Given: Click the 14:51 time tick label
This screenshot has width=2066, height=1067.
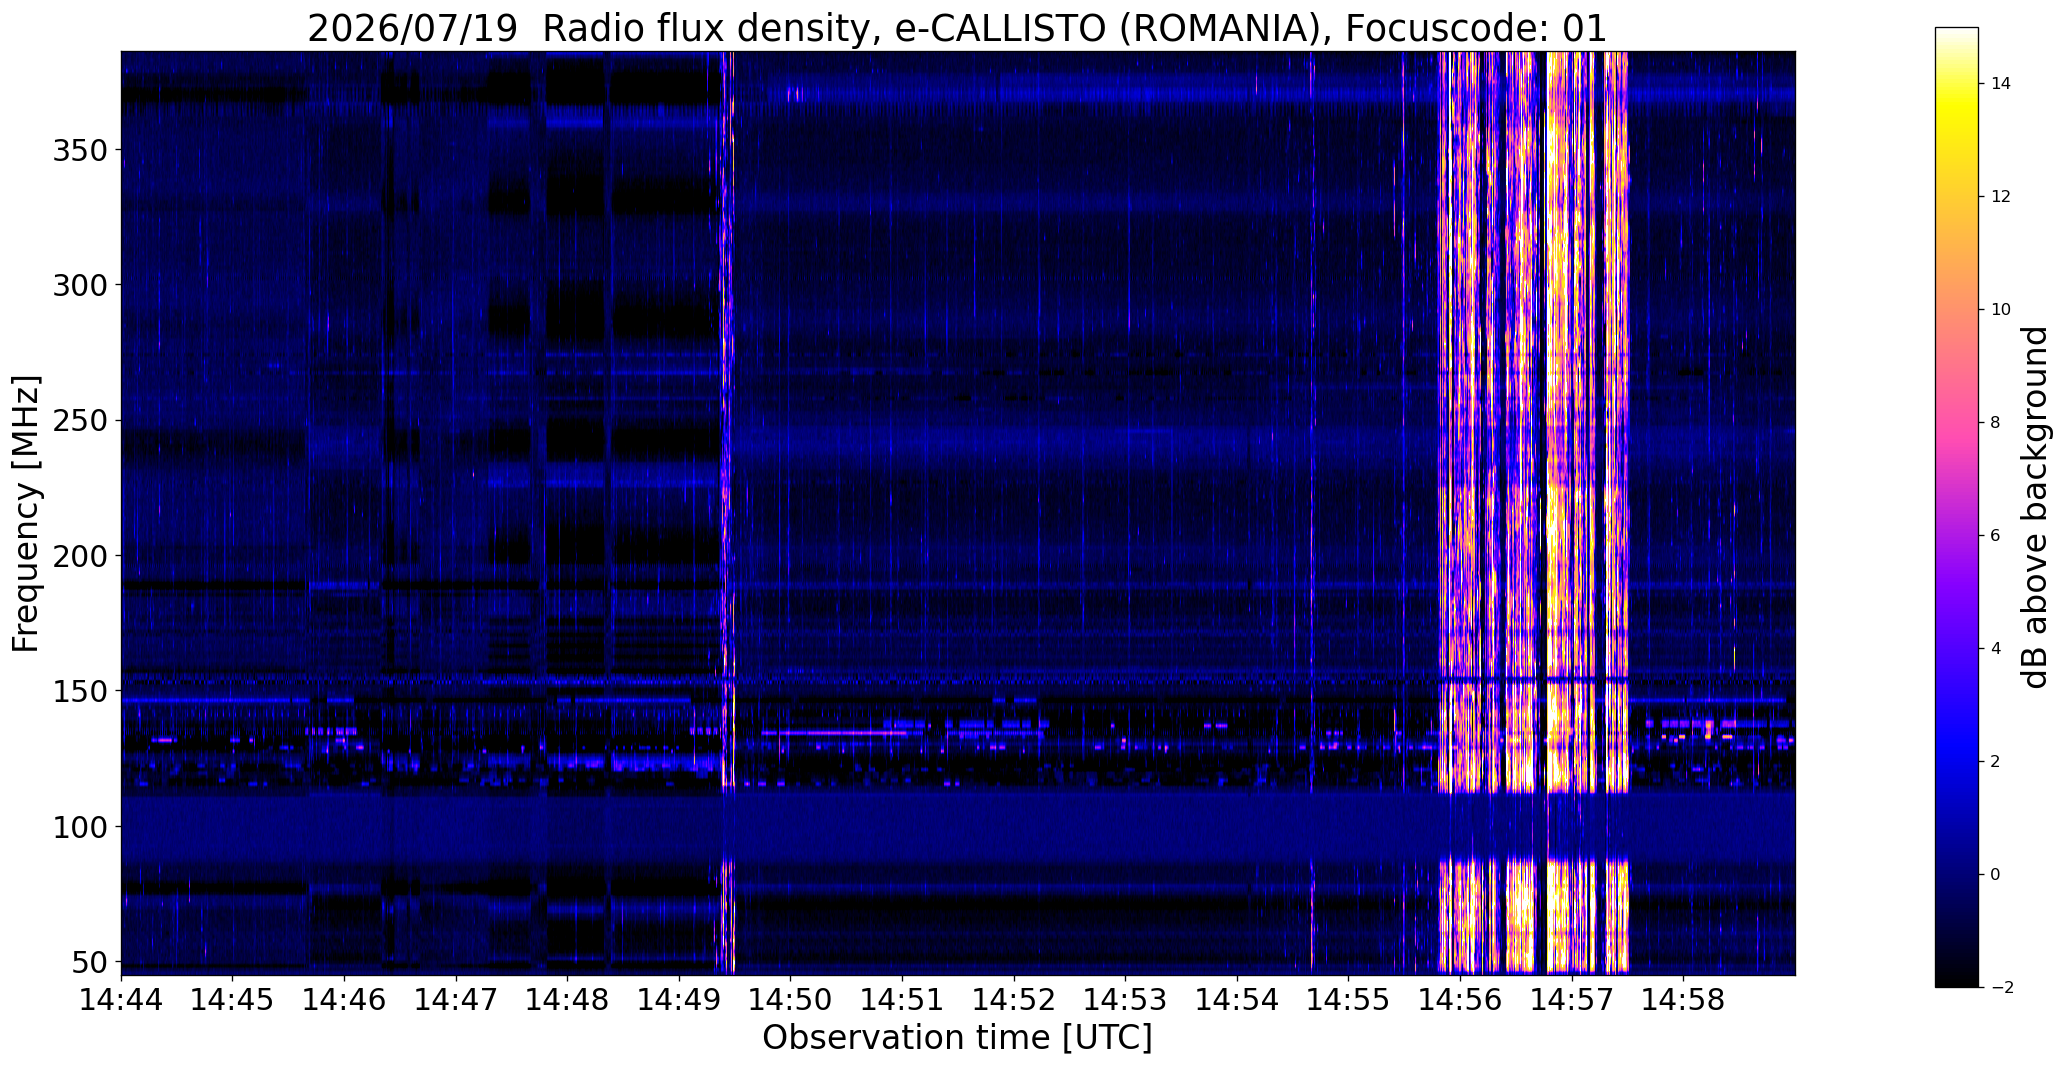Looking at the screenshot, I should [903, 1000].
